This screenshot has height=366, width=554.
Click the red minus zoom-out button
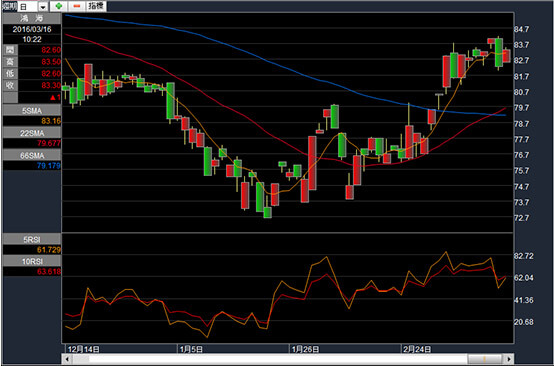76,6
